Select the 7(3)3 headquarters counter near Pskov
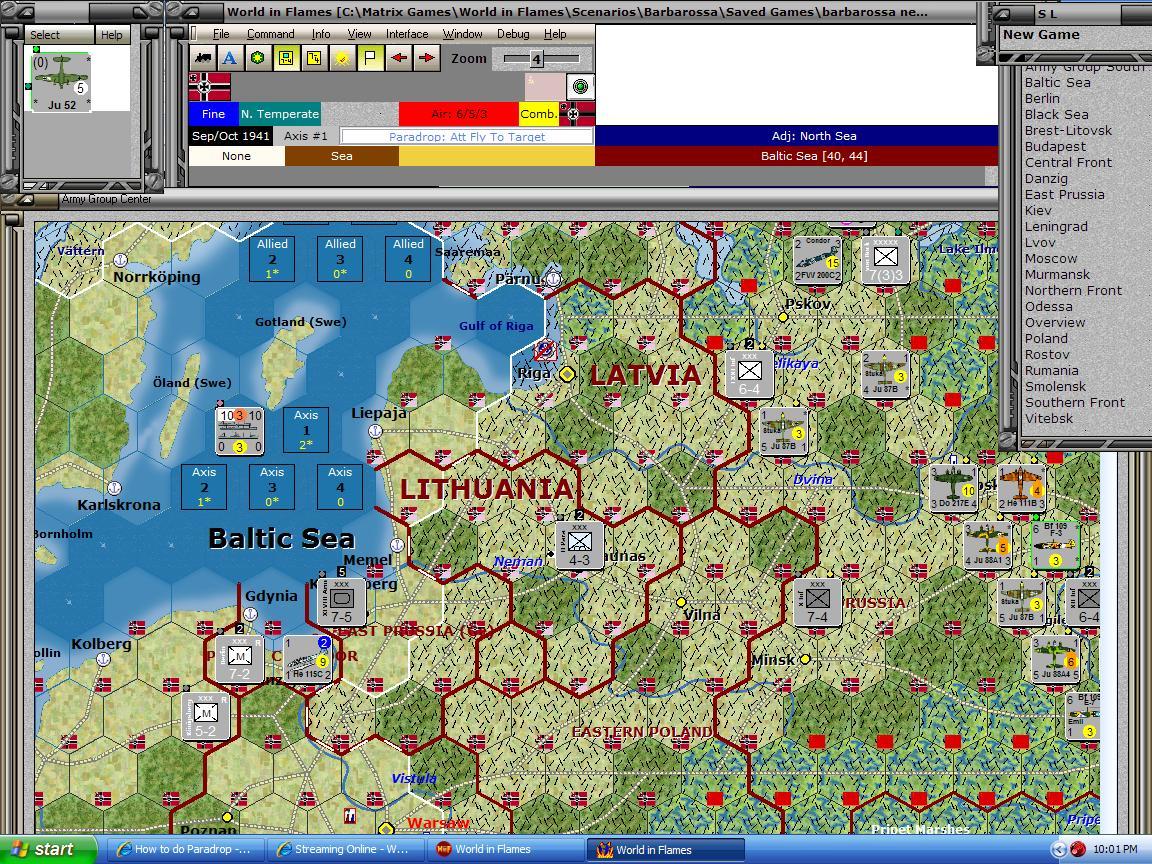The height and width of the screenshot is (864, 1152). point(885,260)
